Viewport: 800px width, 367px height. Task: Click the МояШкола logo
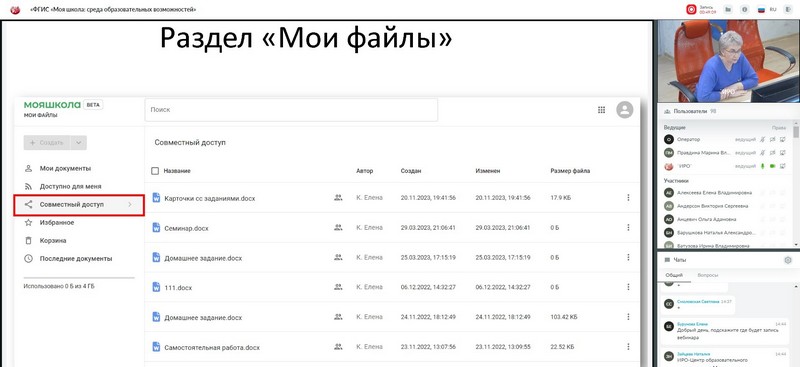[52, 105]
